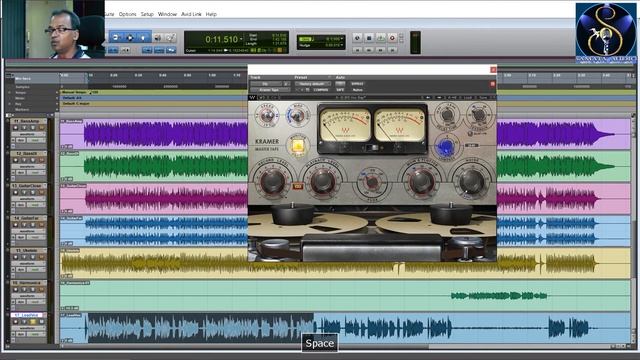The width and height of the screenshot is (640, 360).
Task: Toggle the yellow Monitor button on Kramer Tape
Action: click(297, 146)
